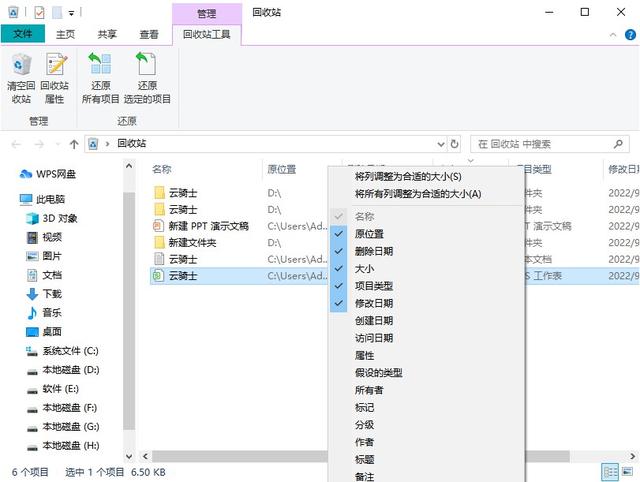Open the 查看 ribbon tab
Viewport: 640px width, 482px height.
coord(149,34)
